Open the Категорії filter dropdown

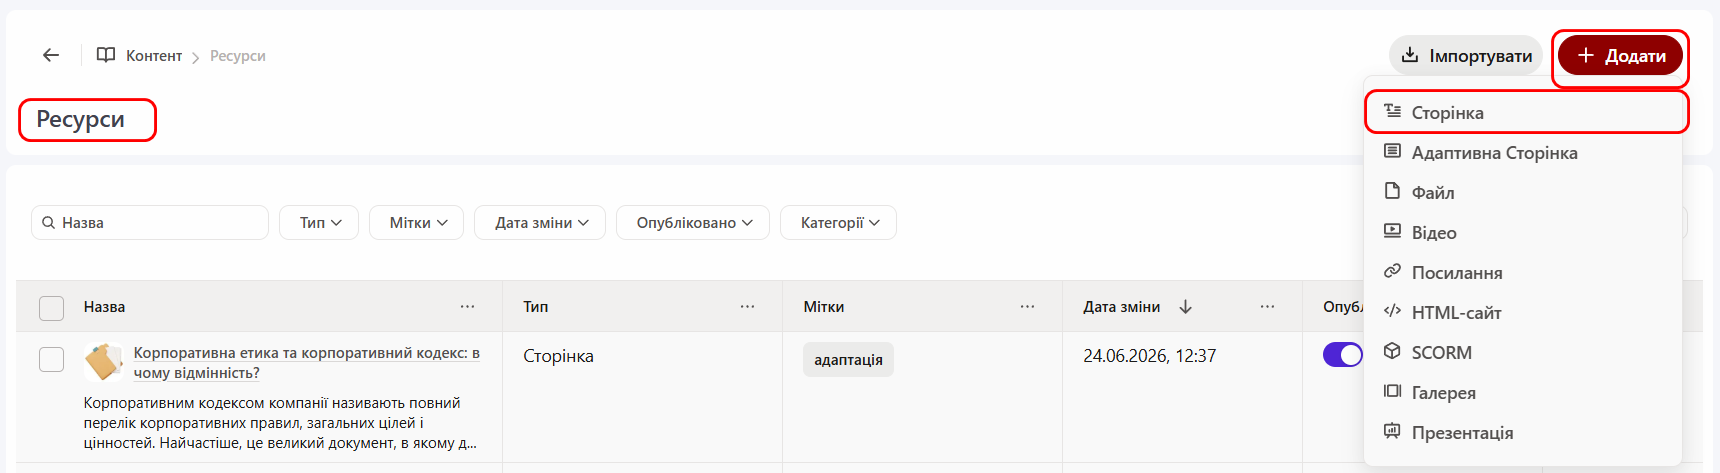point(838,223)
